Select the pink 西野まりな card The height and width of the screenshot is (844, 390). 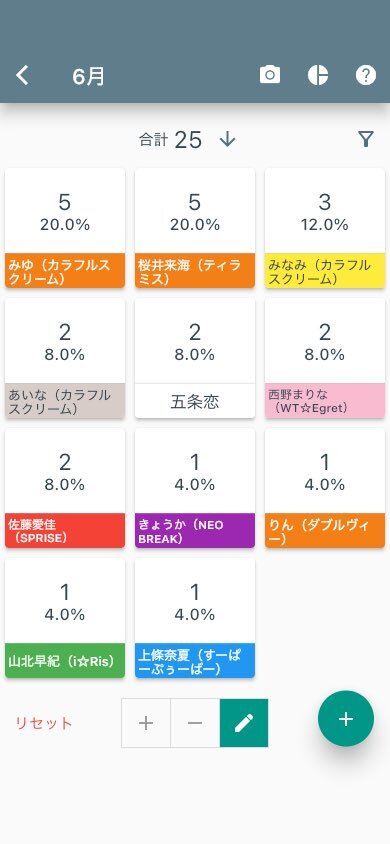(x=325, y=358)
